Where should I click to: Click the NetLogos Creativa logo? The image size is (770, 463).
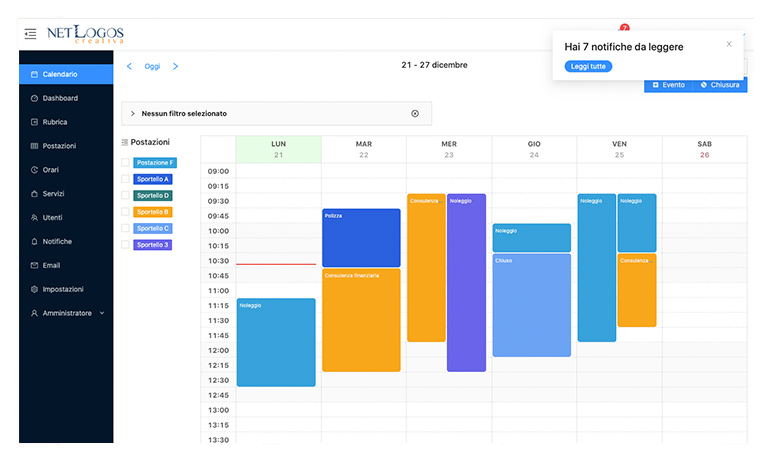tap(85, 34)
